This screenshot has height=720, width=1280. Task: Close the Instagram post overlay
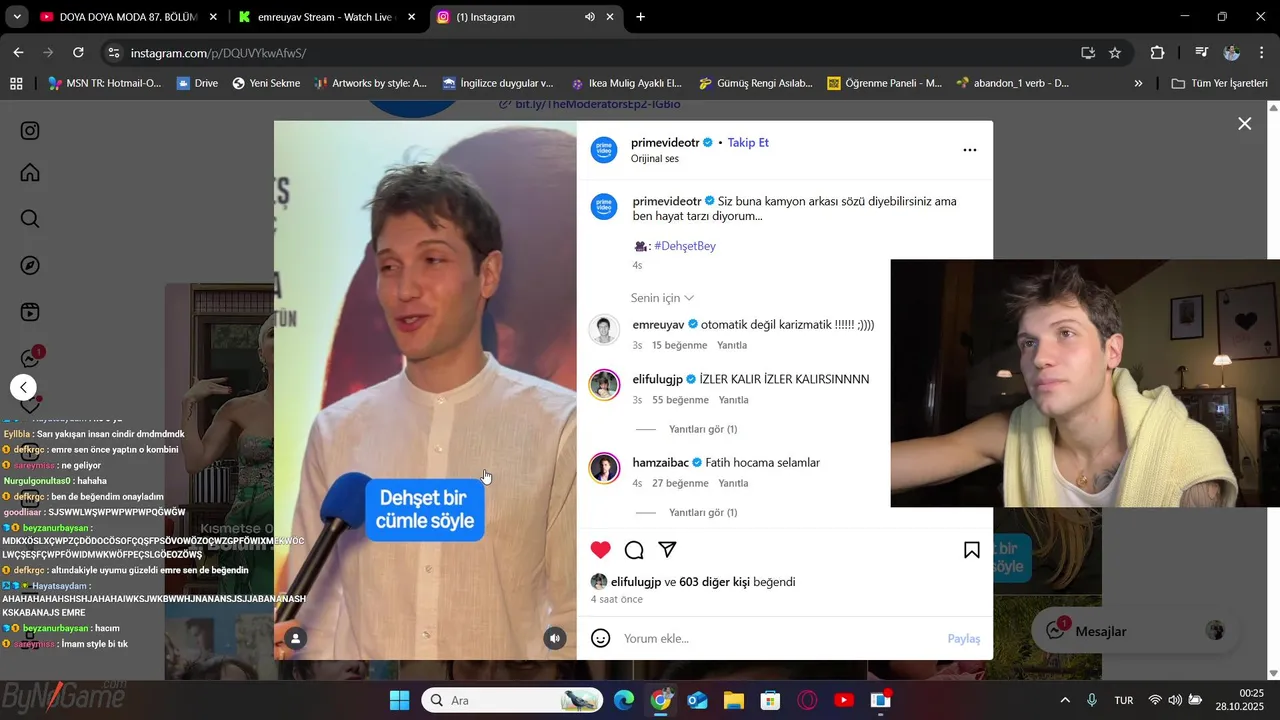click(1244, 124)
